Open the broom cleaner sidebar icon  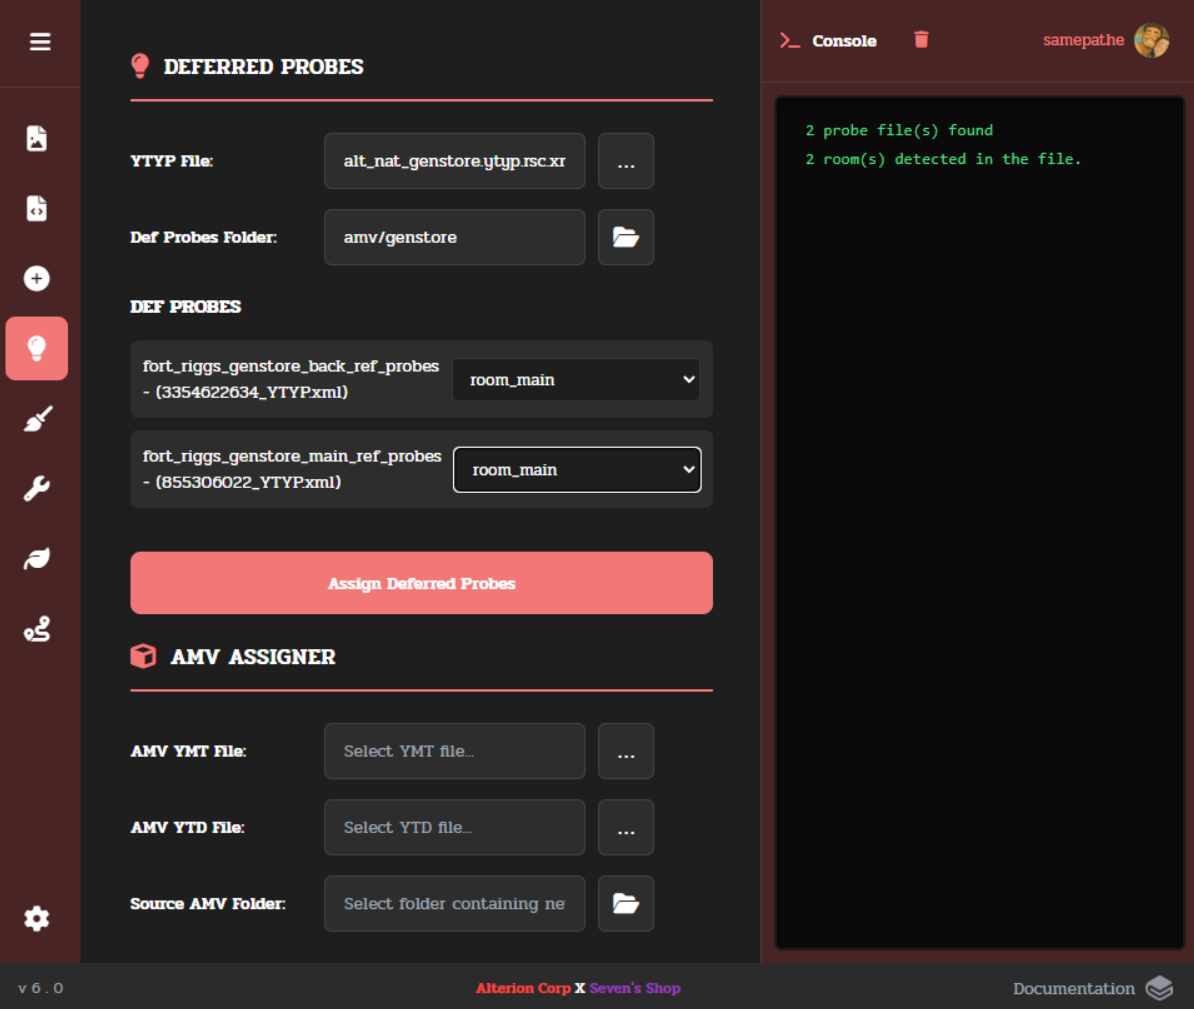(37, 418)
